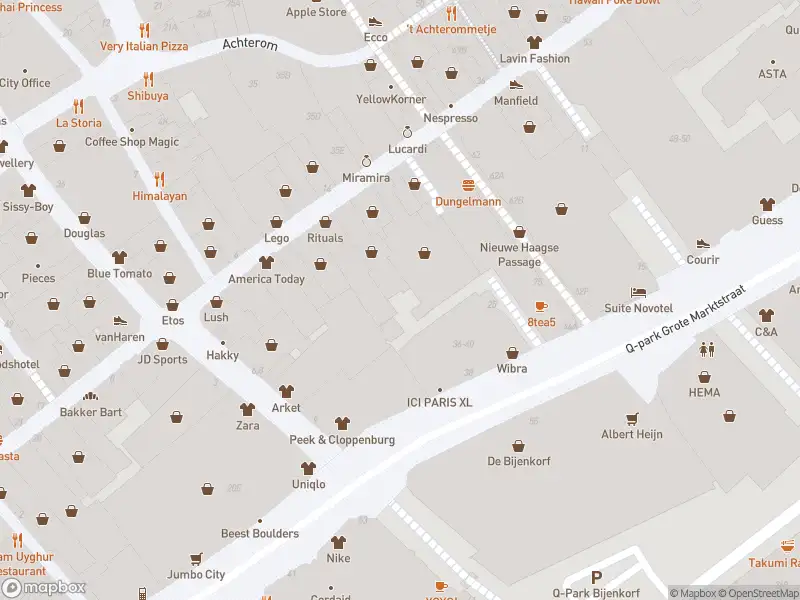This screenshot has height=600, width=800.
Task: Open the OpenStreetMap attribution link
Action: (x=758, y=593)
